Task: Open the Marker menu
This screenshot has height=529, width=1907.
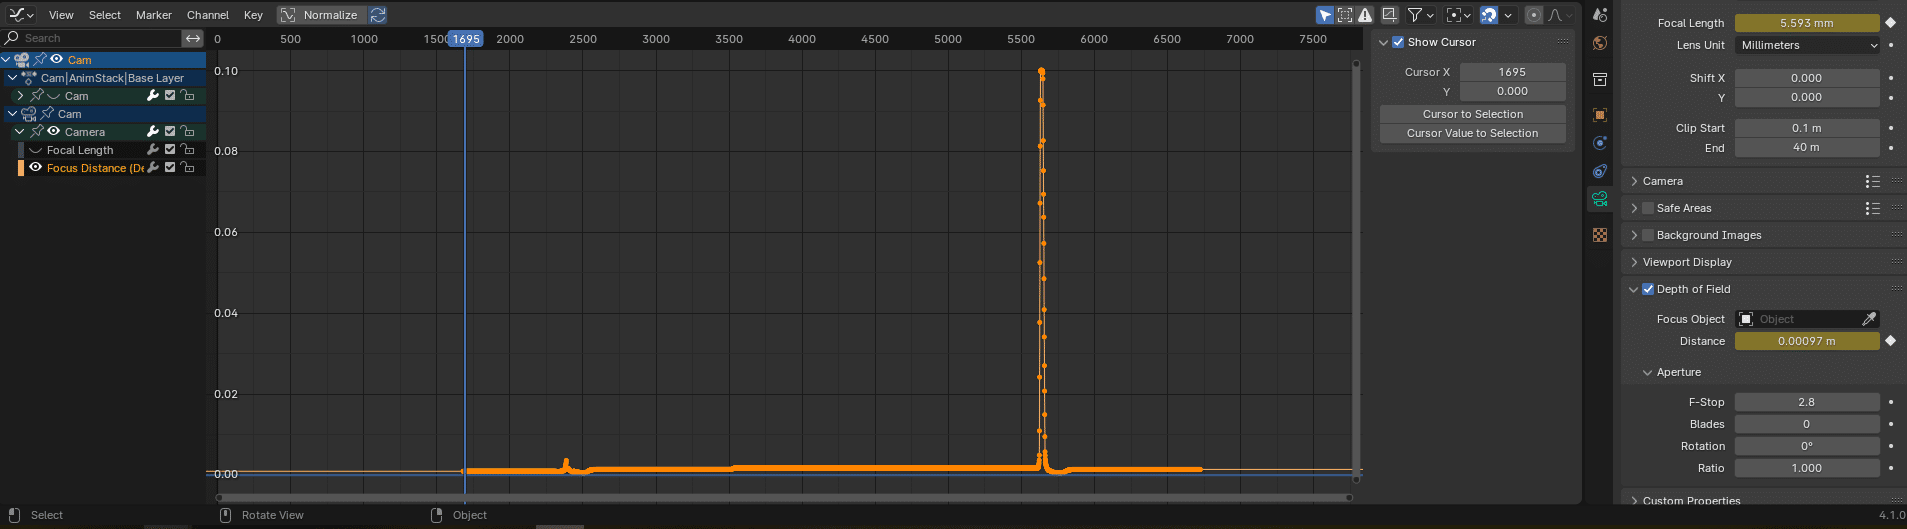Action: [153, 15]
